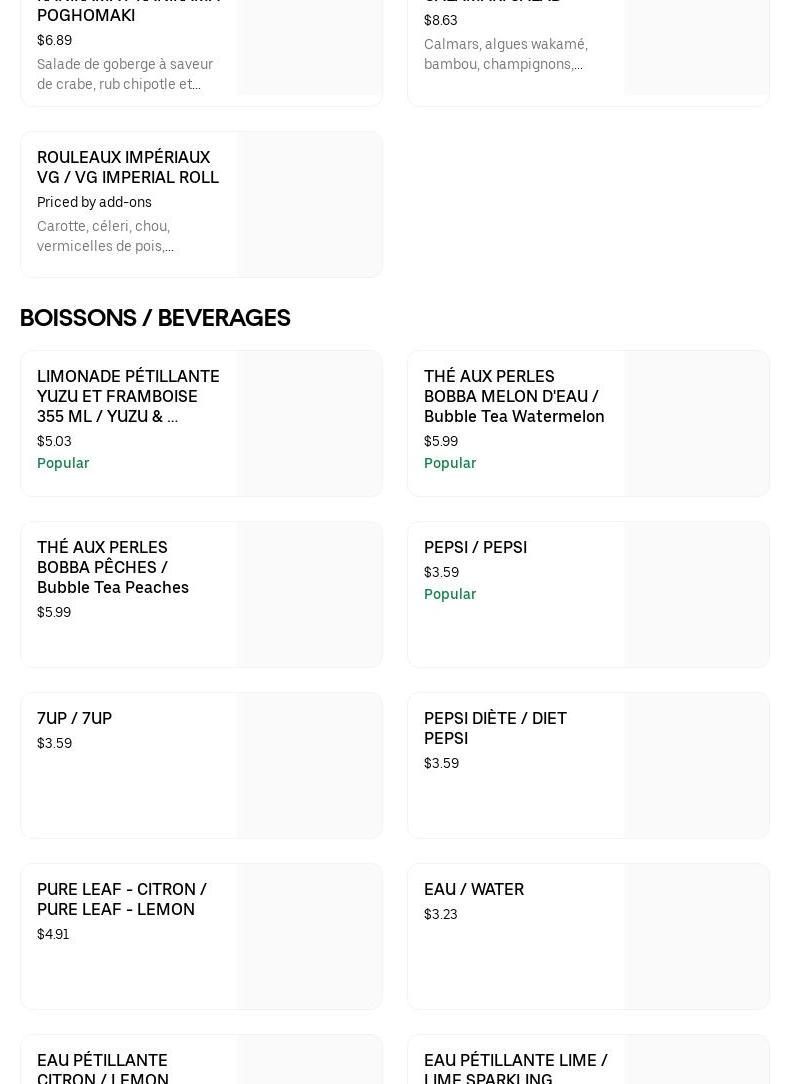The height and width of the screenshot is (1084, 804).
Task: Click the Eau / Water image thumbnail
Action: point(696,936)
